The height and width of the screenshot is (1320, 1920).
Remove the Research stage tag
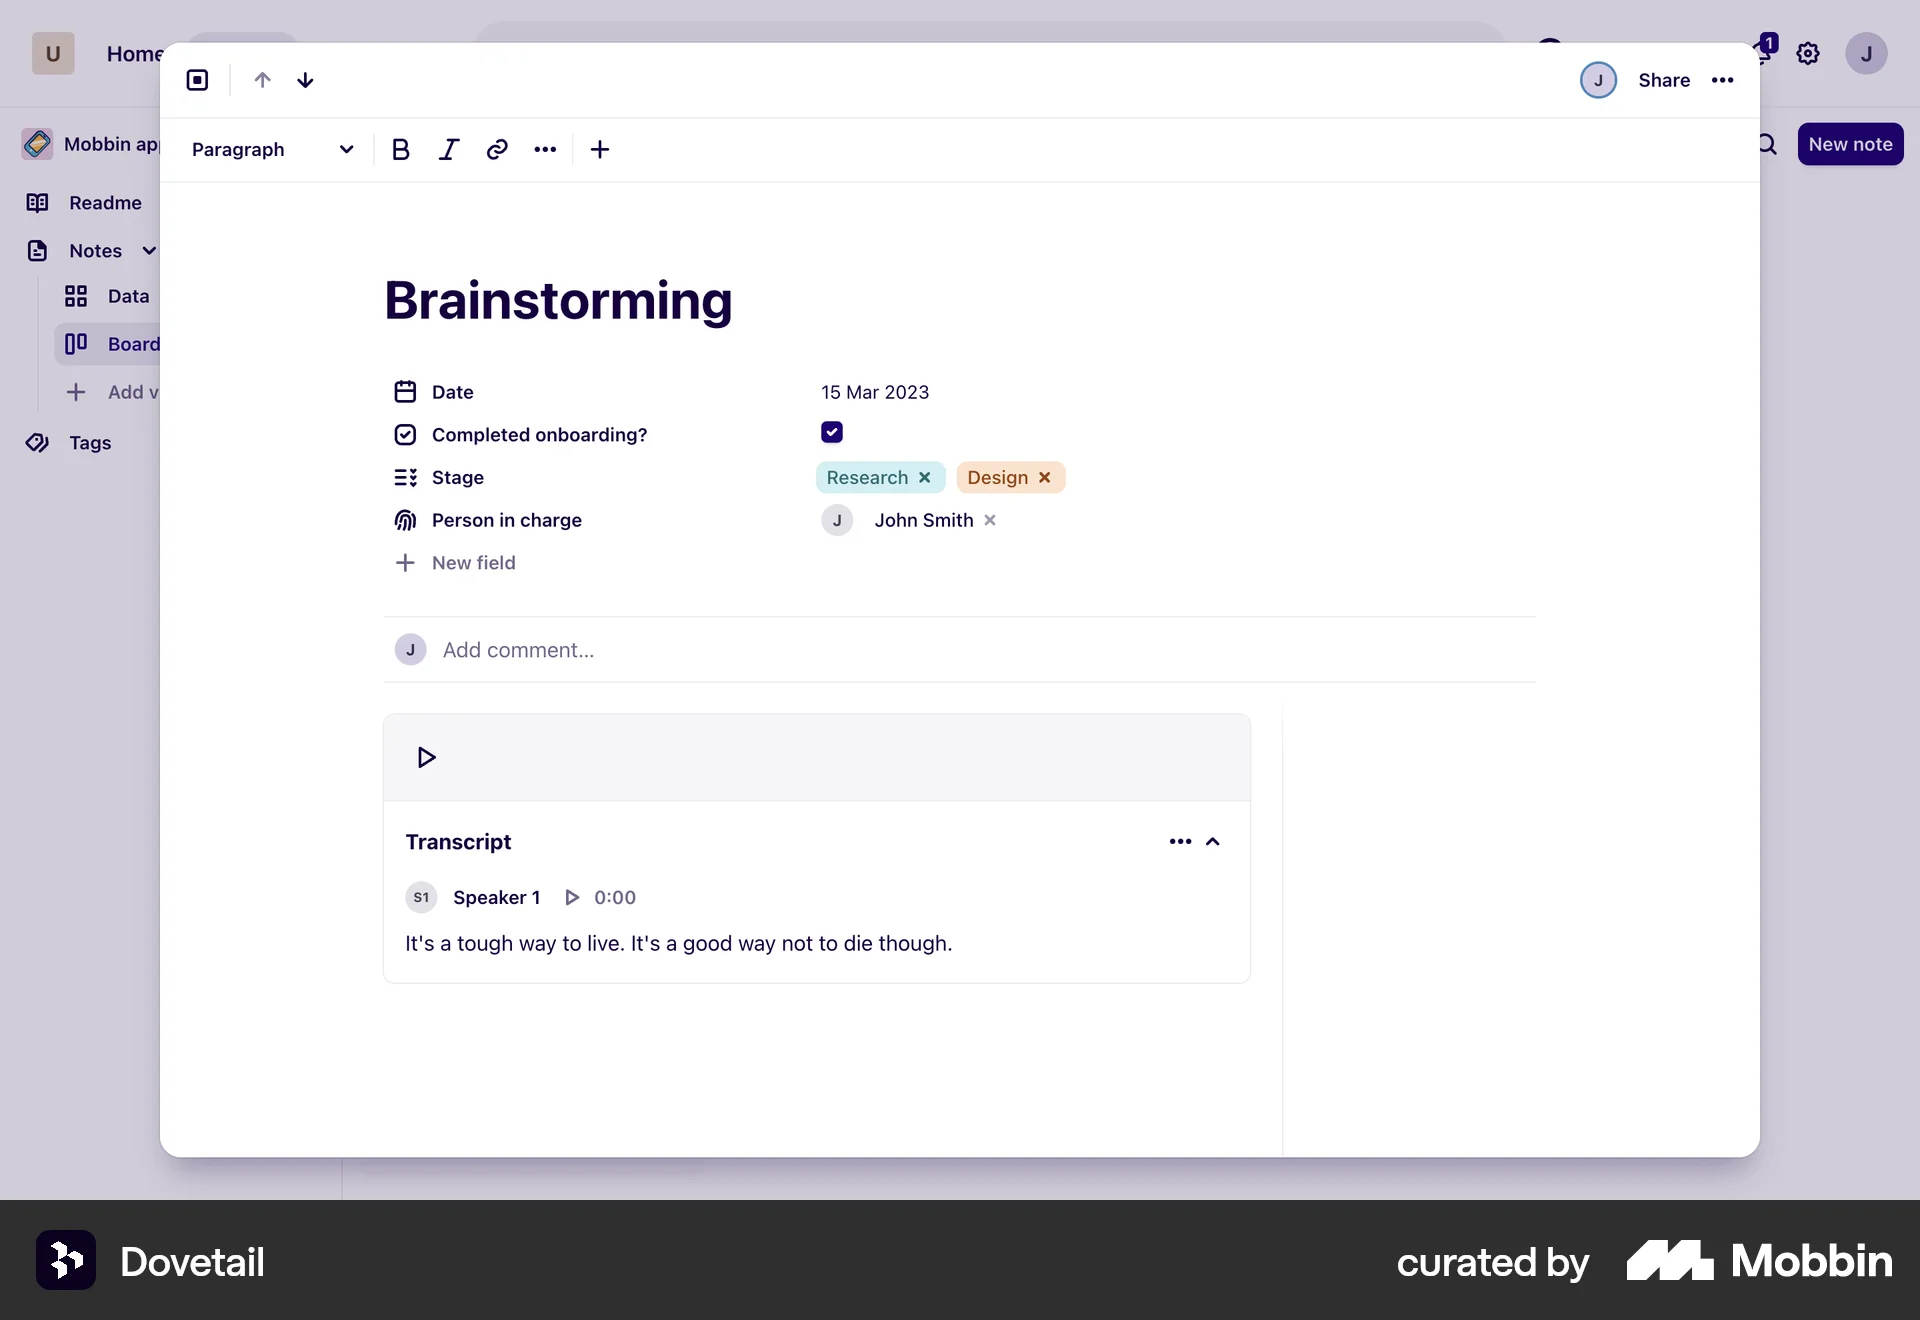point(925,478)
